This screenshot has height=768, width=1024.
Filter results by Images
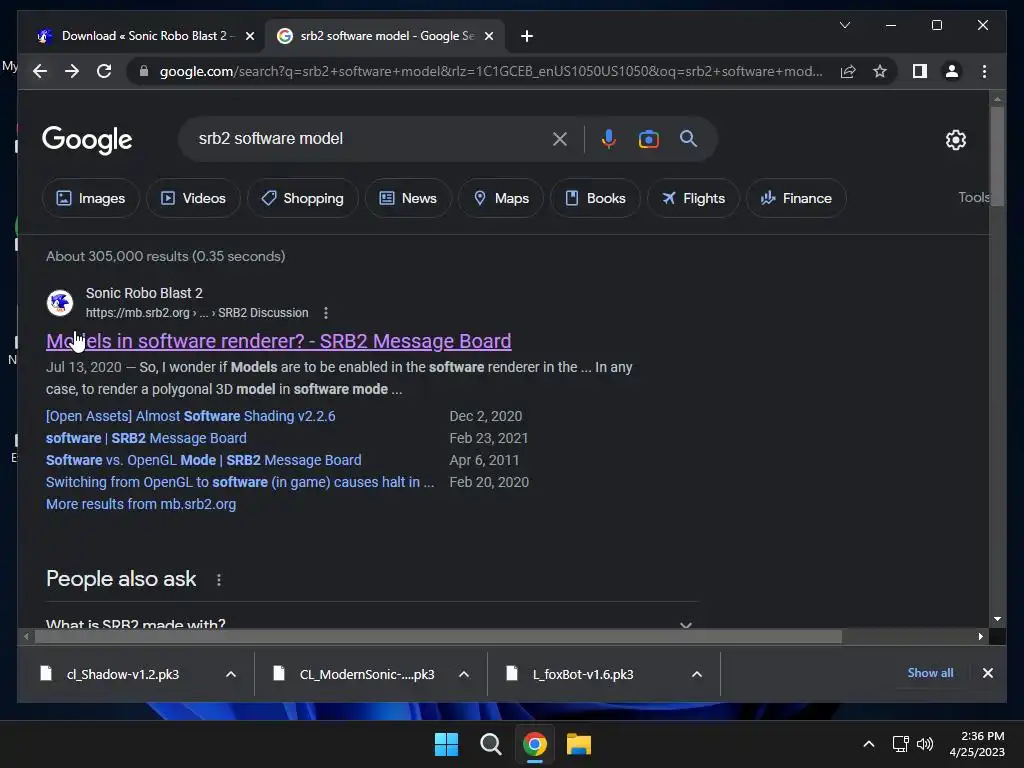[x=91, y=198]
